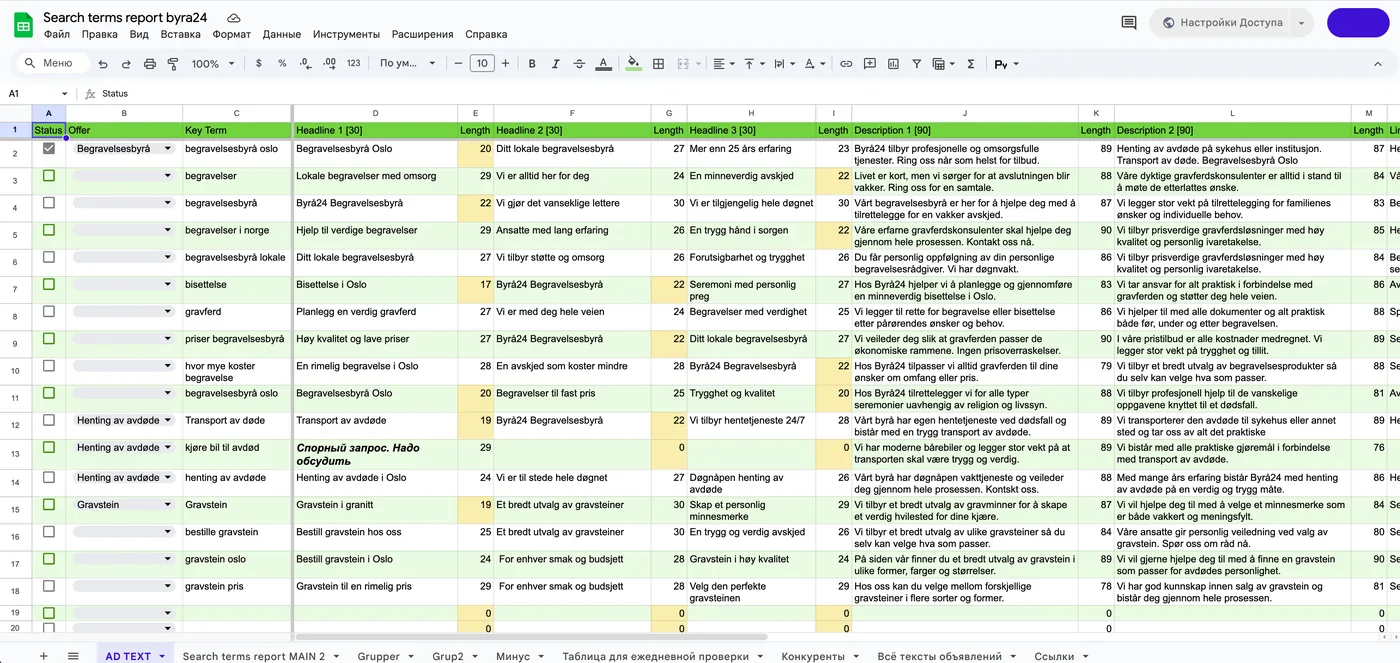Tick Status checkbox in the gravstein pris row

click(48, 586)
